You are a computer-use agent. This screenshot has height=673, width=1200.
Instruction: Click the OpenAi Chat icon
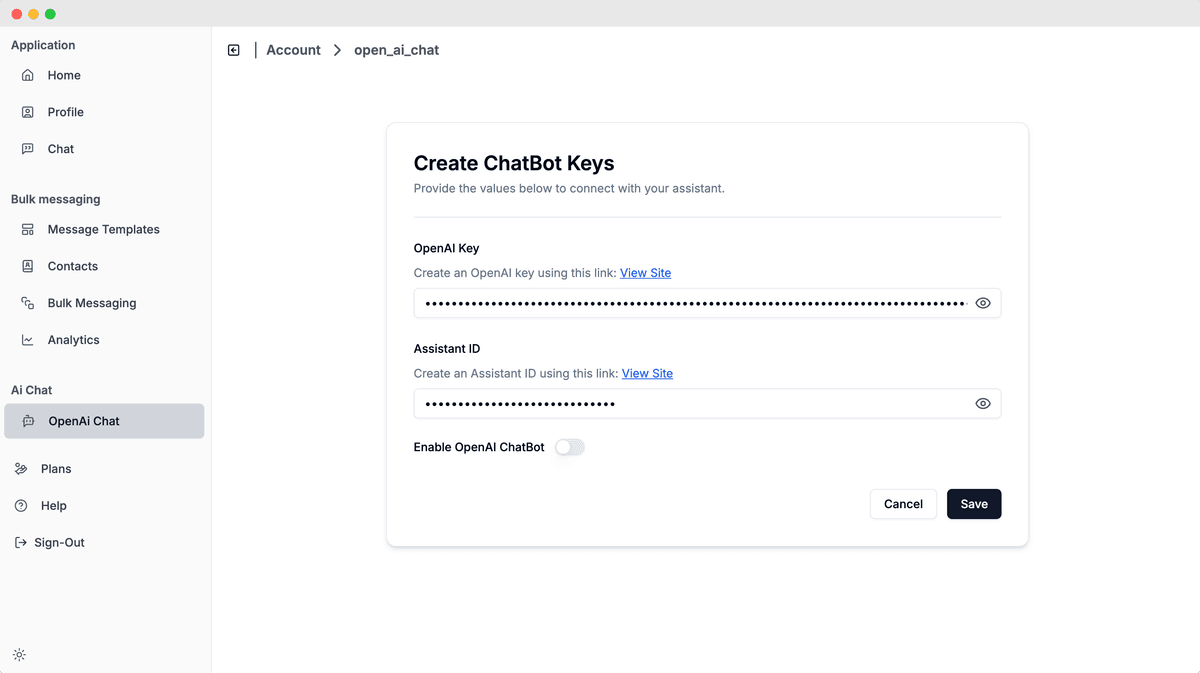coord(29,421)
